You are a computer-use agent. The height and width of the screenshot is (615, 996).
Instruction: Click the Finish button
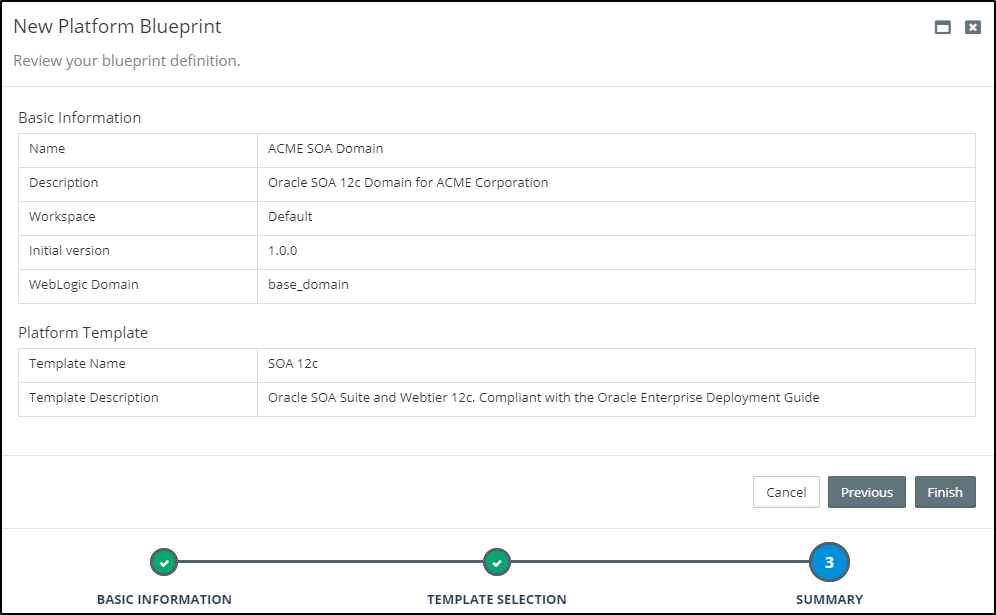pyautogui.click(x=944, y=492)
